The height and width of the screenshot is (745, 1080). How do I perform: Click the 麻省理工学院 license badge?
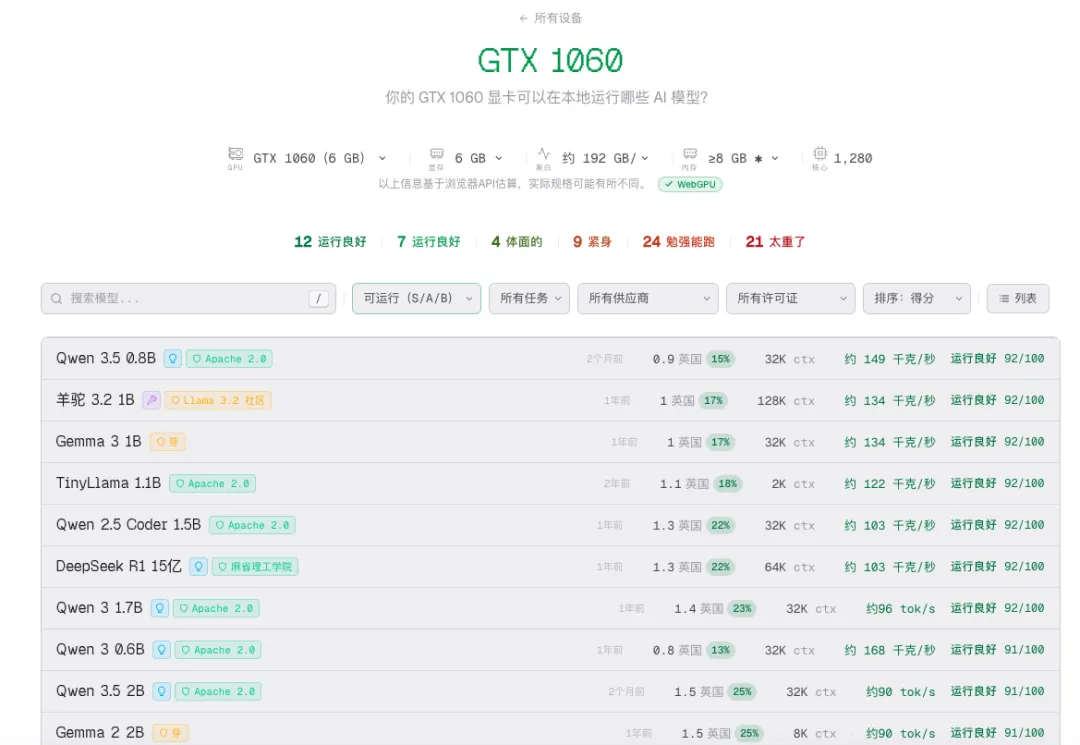coord(255,567)
